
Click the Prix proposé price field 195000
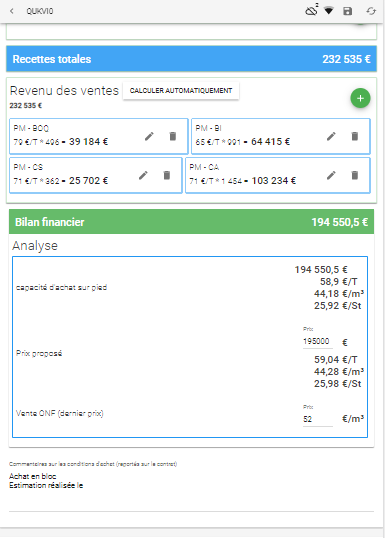(x=318, y=341)
